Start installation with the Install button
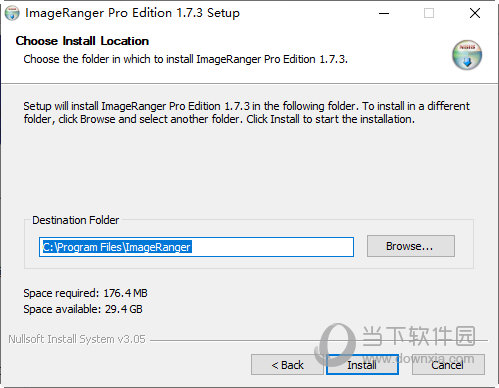Screen dimensions: 499x388 (362, 365)
